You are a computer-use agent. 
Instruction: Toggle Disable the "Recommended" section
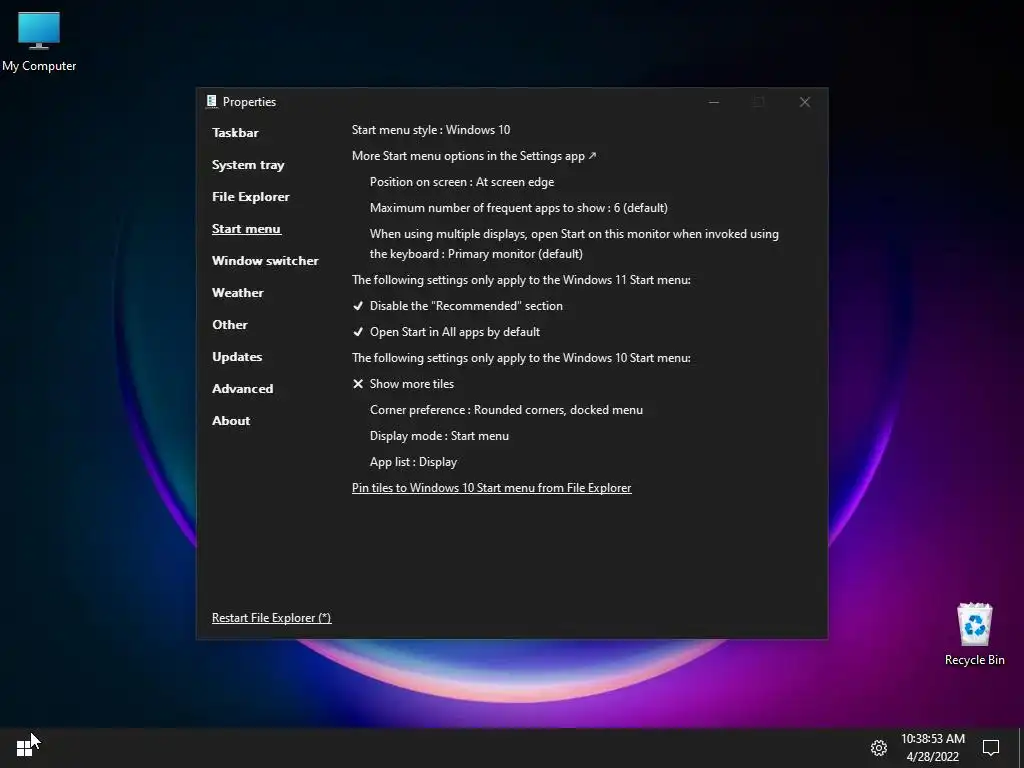coord(457,306)
